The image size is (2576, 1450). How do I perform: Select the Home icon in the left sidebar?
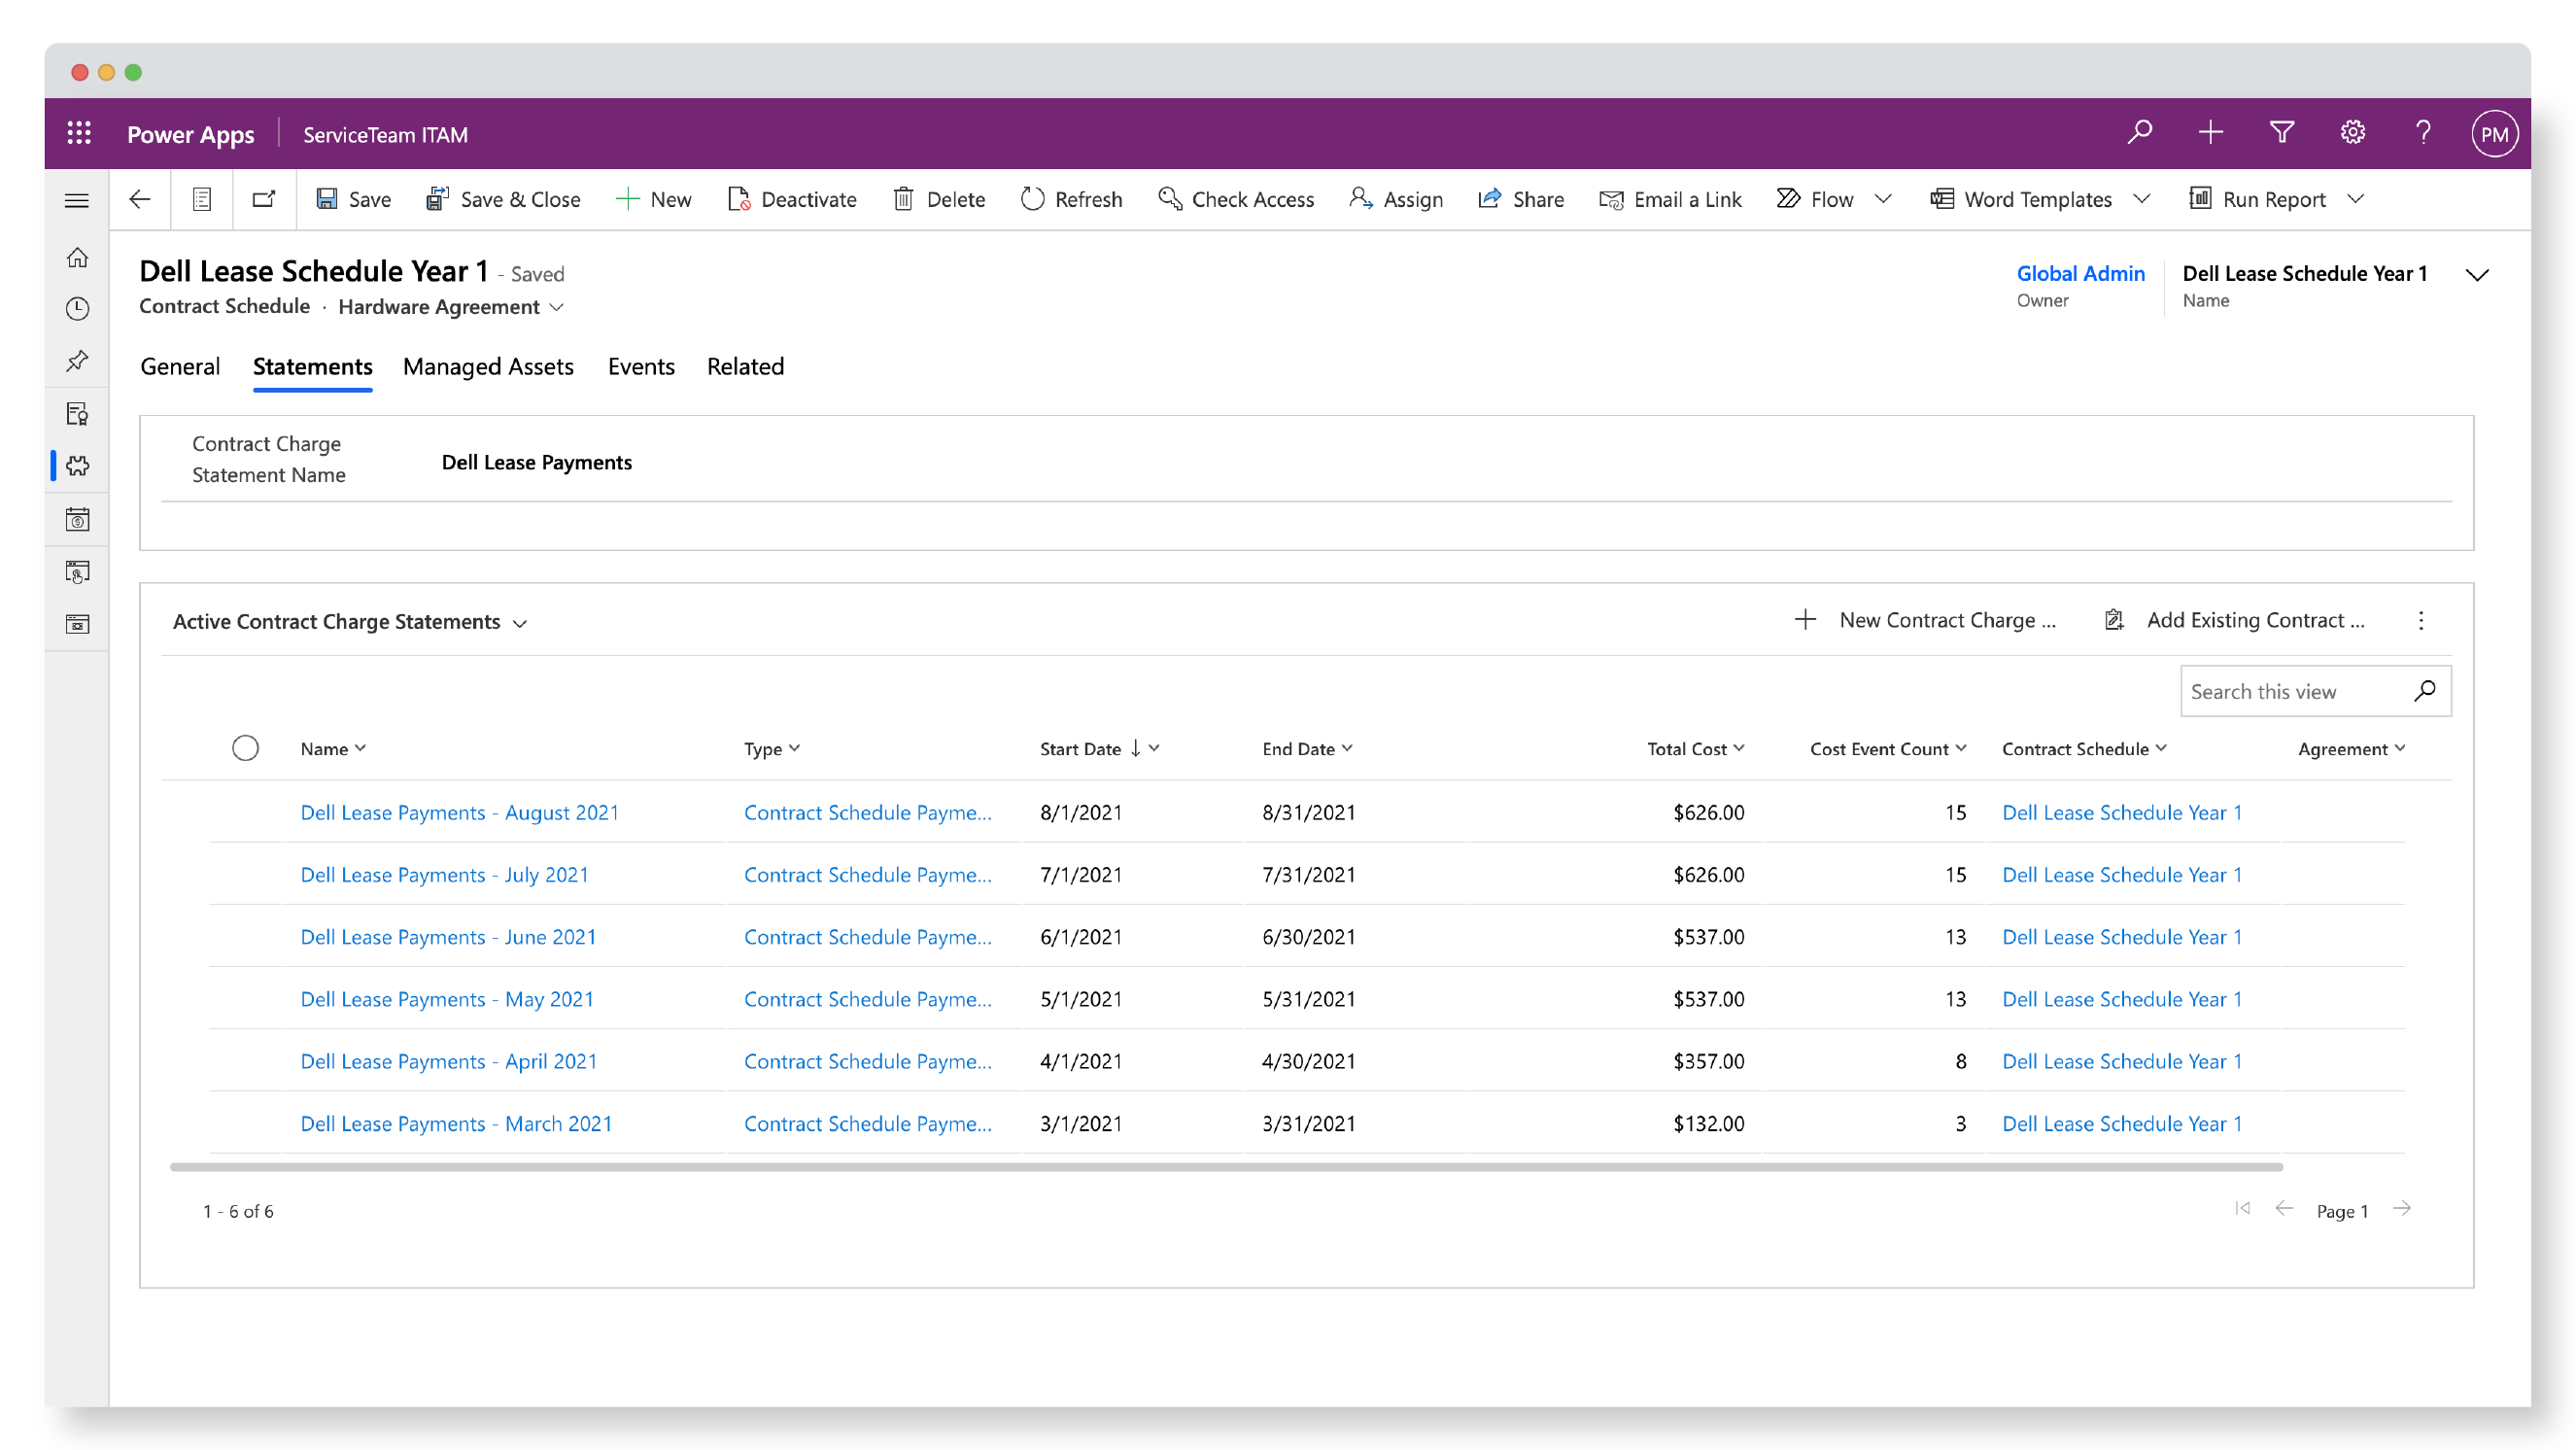77,257
